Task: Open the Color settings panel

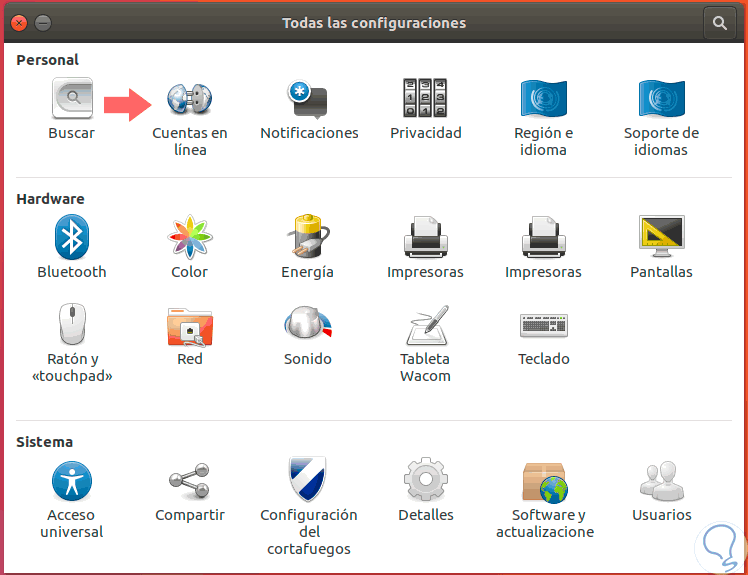Action: tap(189, 238)
